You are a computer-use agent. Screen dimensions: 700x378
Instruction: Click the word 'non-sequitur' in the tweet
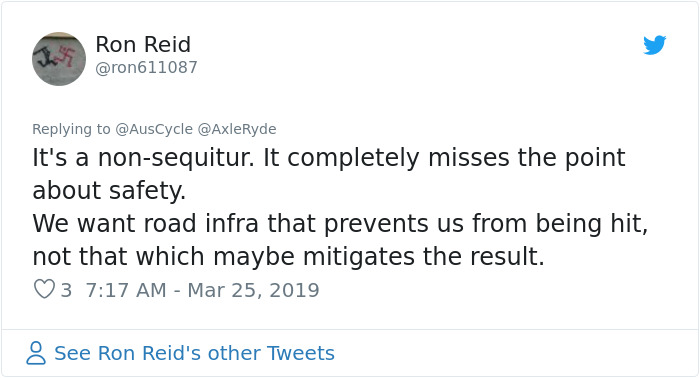(176, 159)
